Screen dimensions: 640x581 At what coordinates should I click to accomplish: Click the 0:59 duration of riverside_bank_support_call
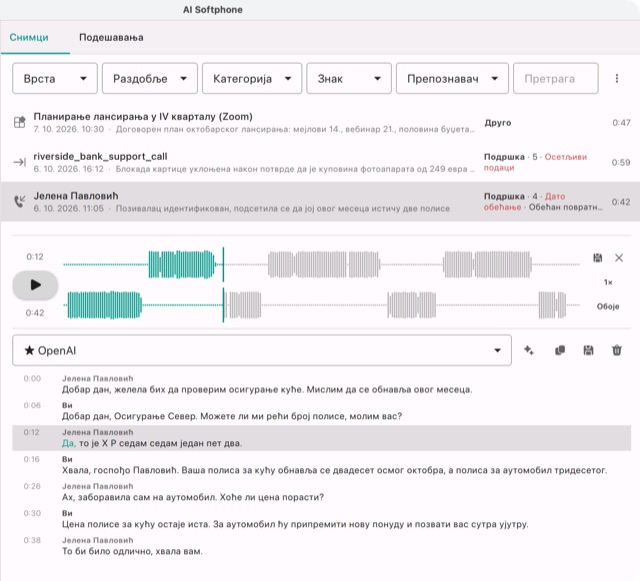click(621, 163)
